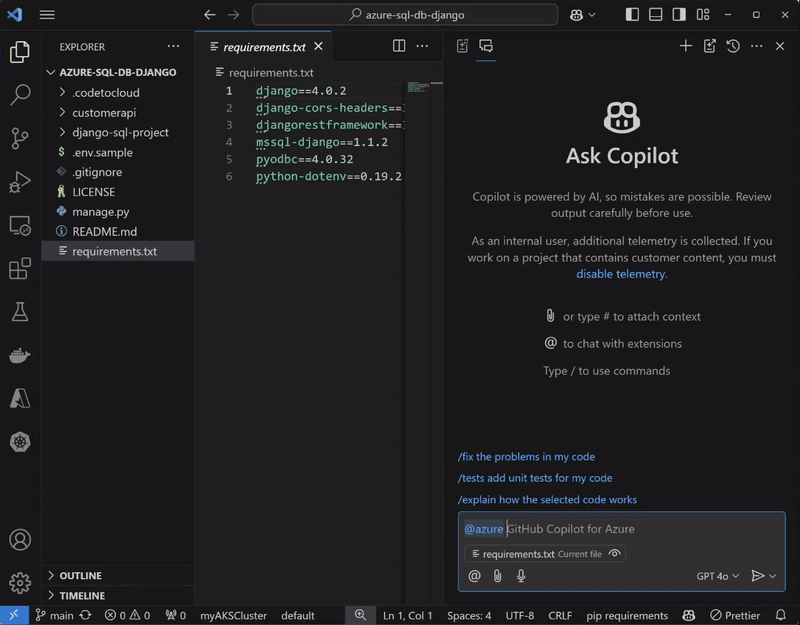
Task: Click /explain how the selected code works
Action: click(x=547, y=499)
